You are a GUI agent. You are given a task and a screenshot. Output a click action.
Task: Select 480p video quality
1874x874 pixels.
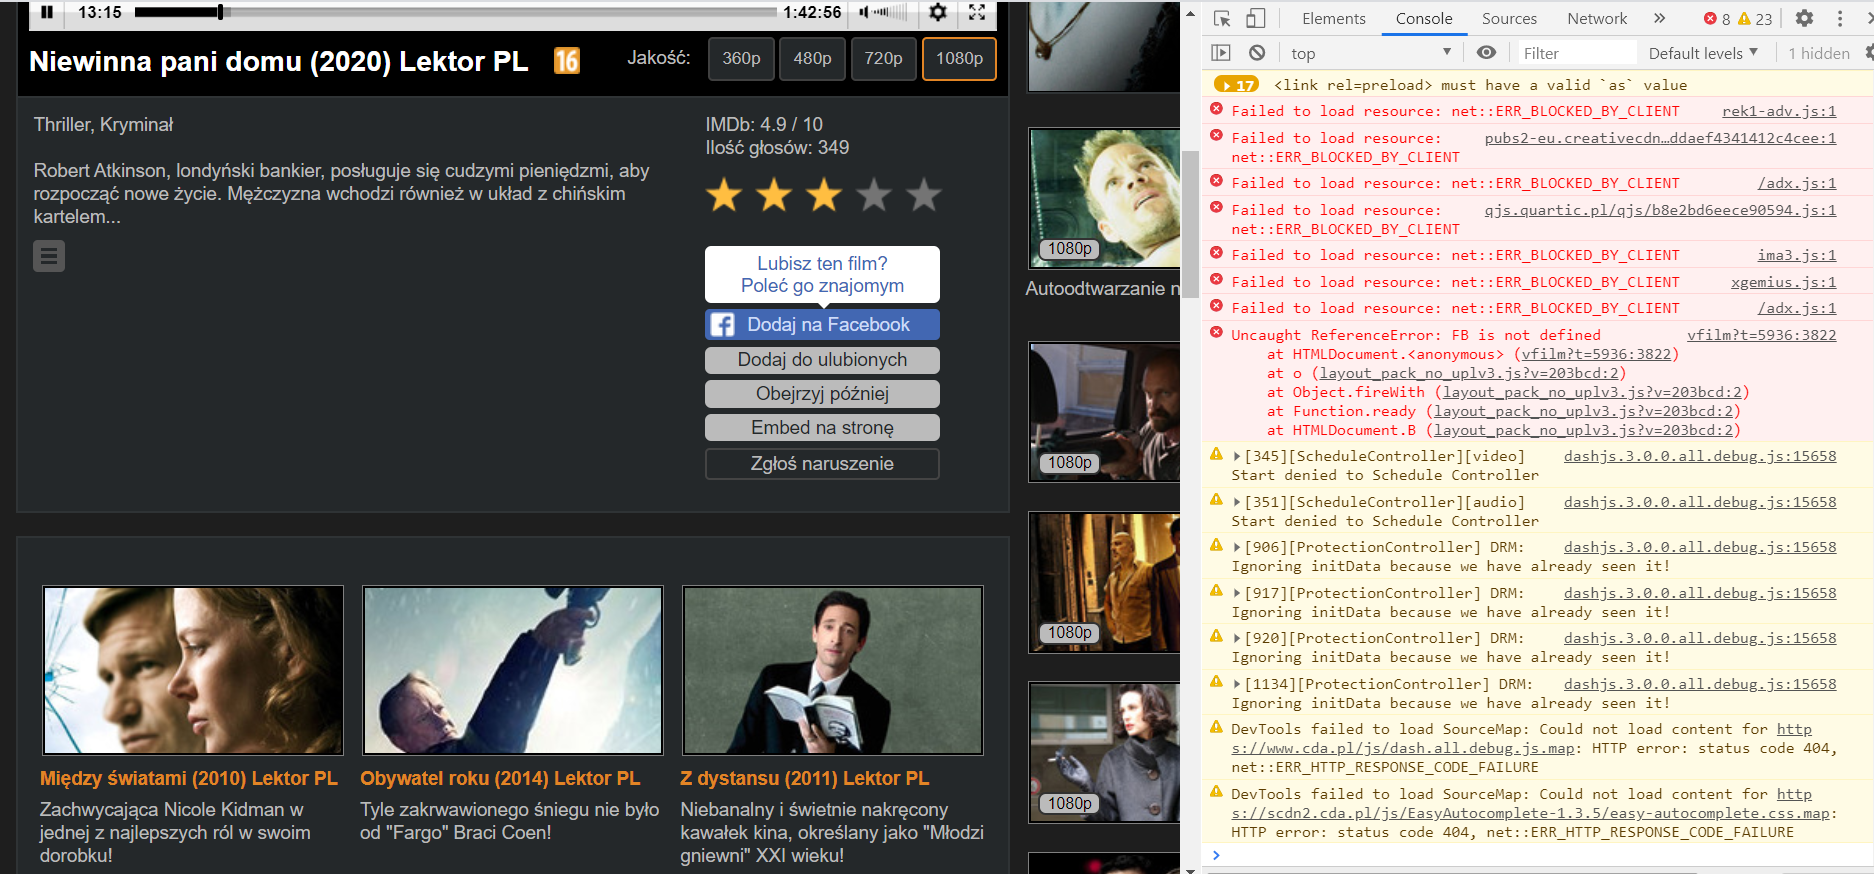pos(812,59)
